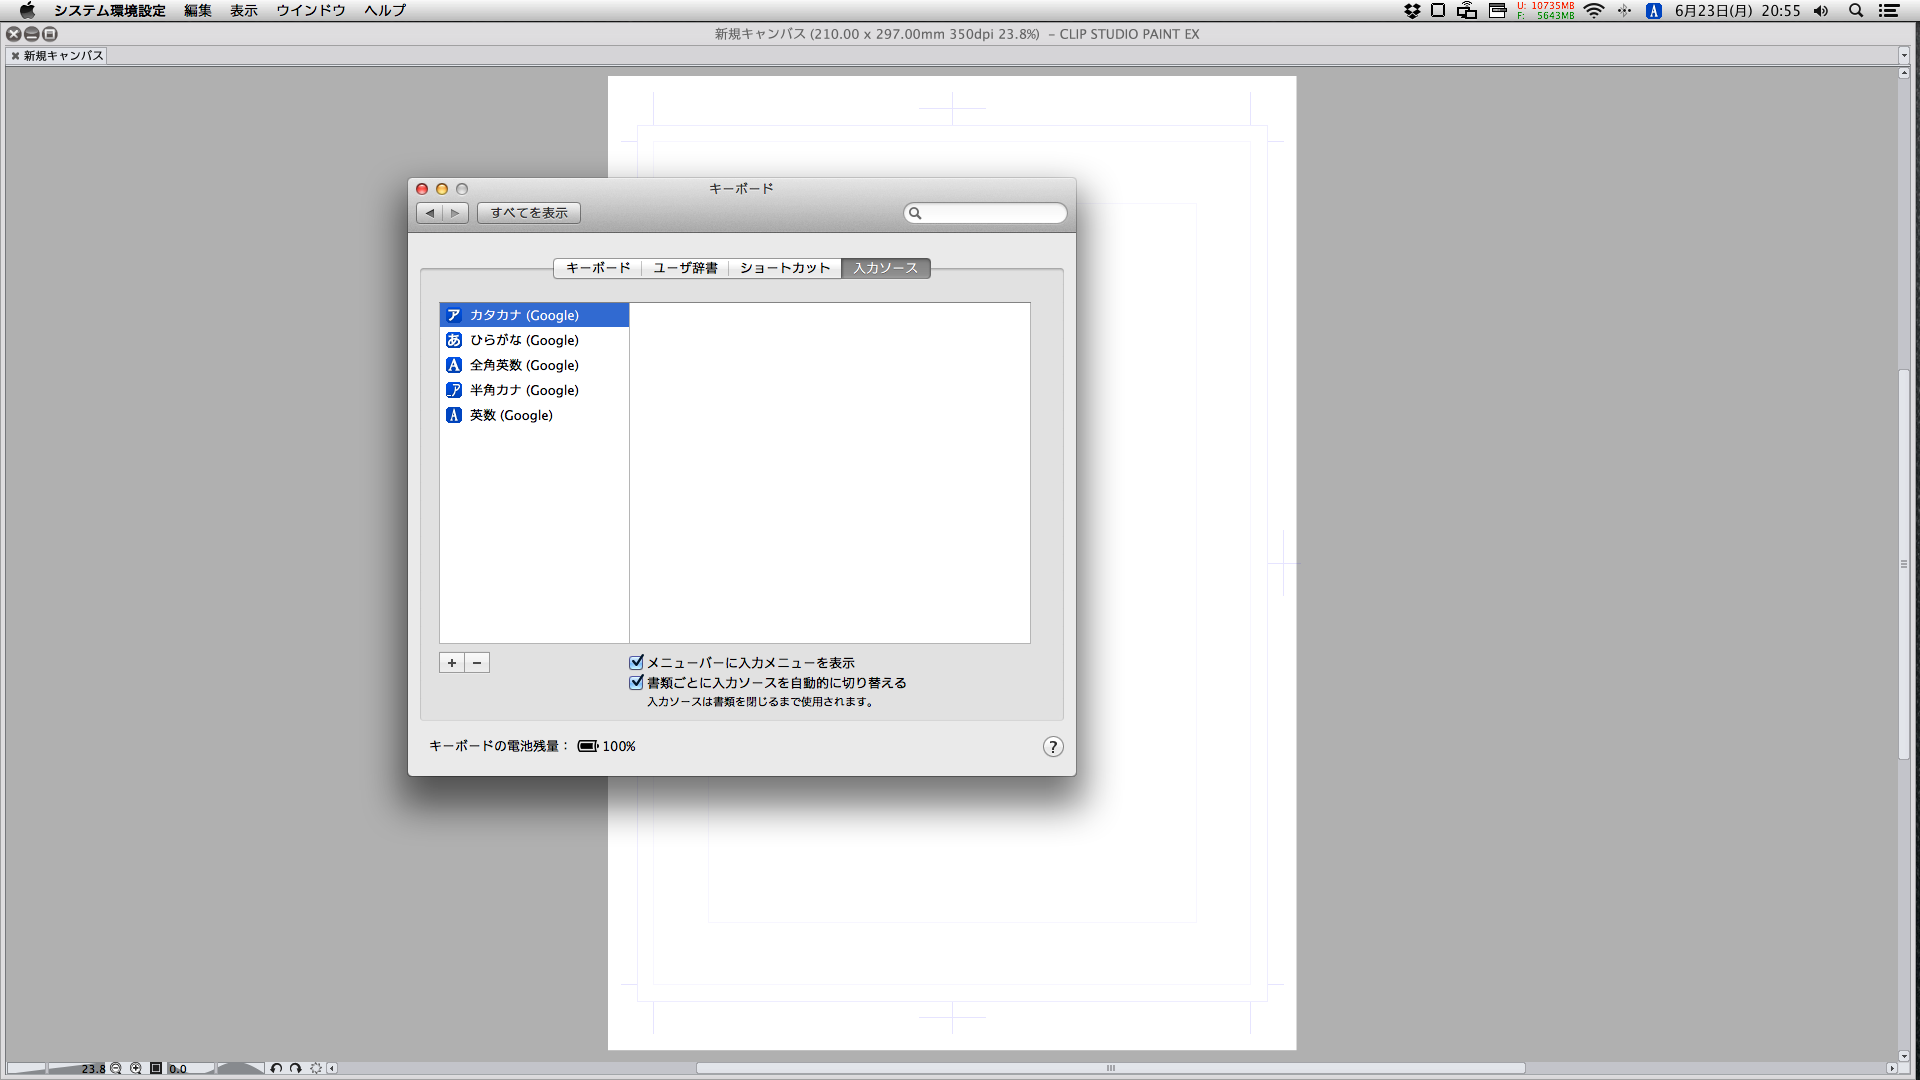1920x1080 pixels.
Task: Switch to the ショートカット tab
Action: click(x=785, y=268)
